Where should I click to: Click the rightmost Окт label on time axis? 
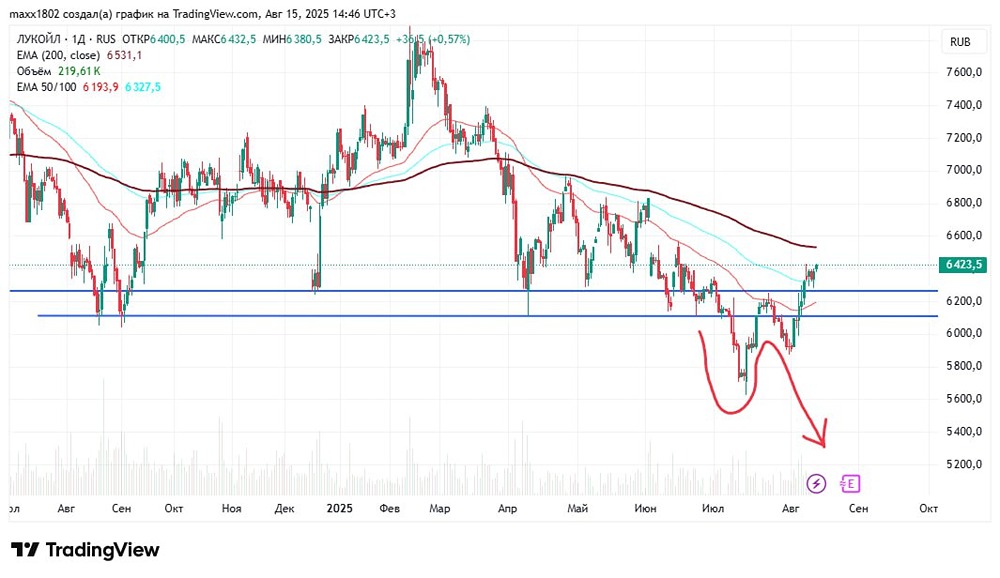[x=929, y=508]
